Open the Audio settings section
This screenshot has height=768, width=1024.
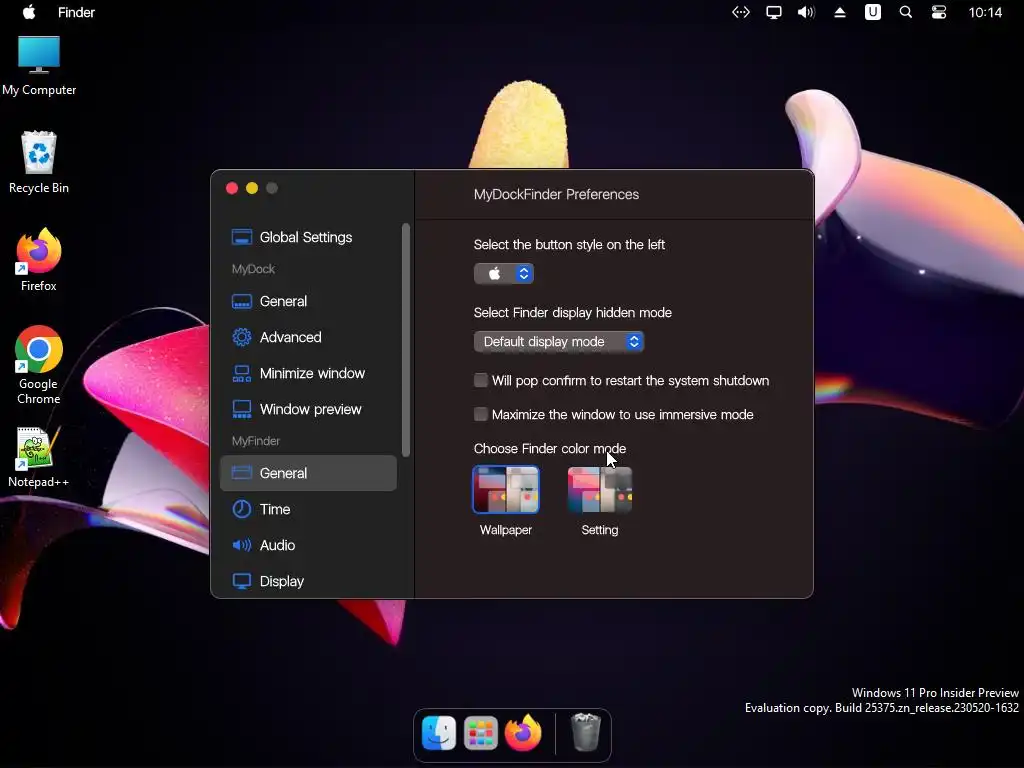pos(308,545)
